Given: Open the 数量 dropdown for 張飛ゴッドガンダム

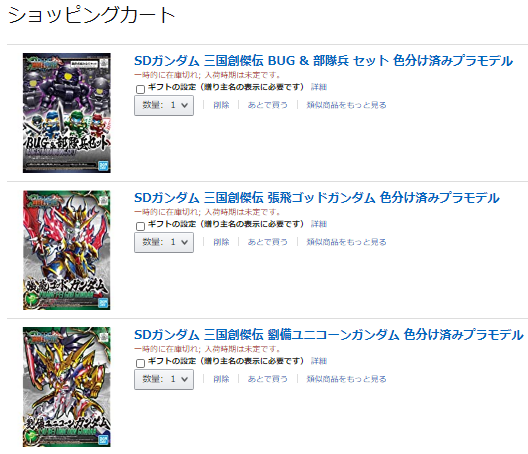Looking at the screenshot, I should pyautogui.click(x=164, y=242).
